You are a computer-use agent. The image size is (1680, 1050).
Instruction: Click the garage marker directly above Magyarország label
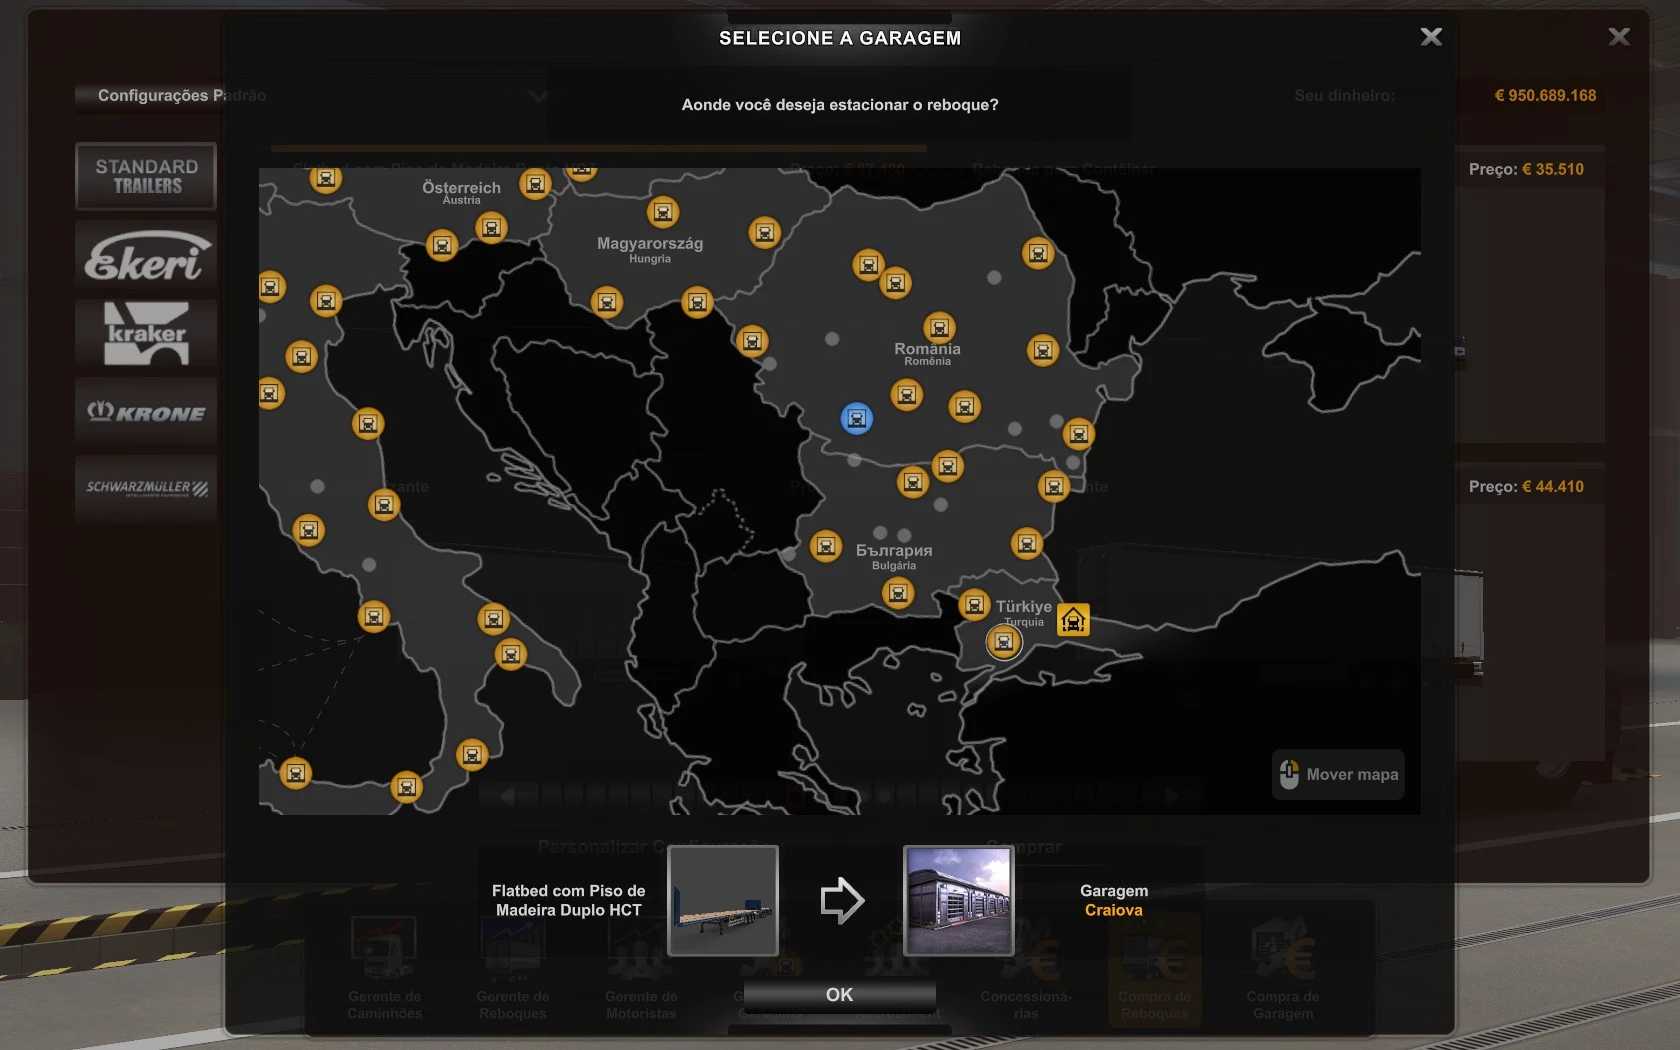tap(662, 212)
